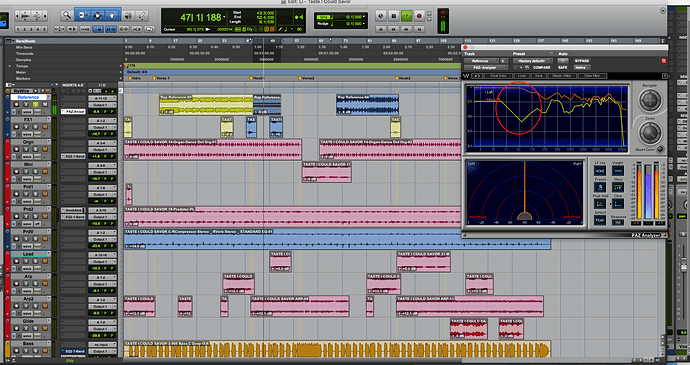Click the transport Rewind button
The image size is (690, 365).
[394, 29]
